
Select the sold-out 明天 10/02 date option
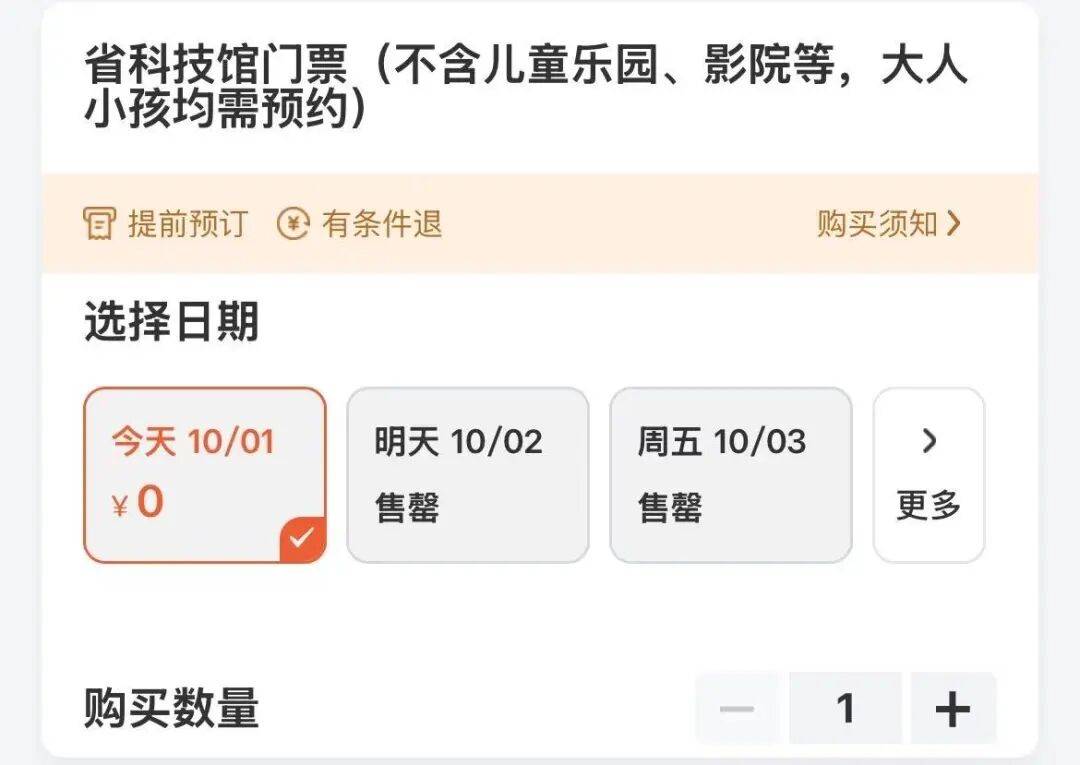(466, 472)
